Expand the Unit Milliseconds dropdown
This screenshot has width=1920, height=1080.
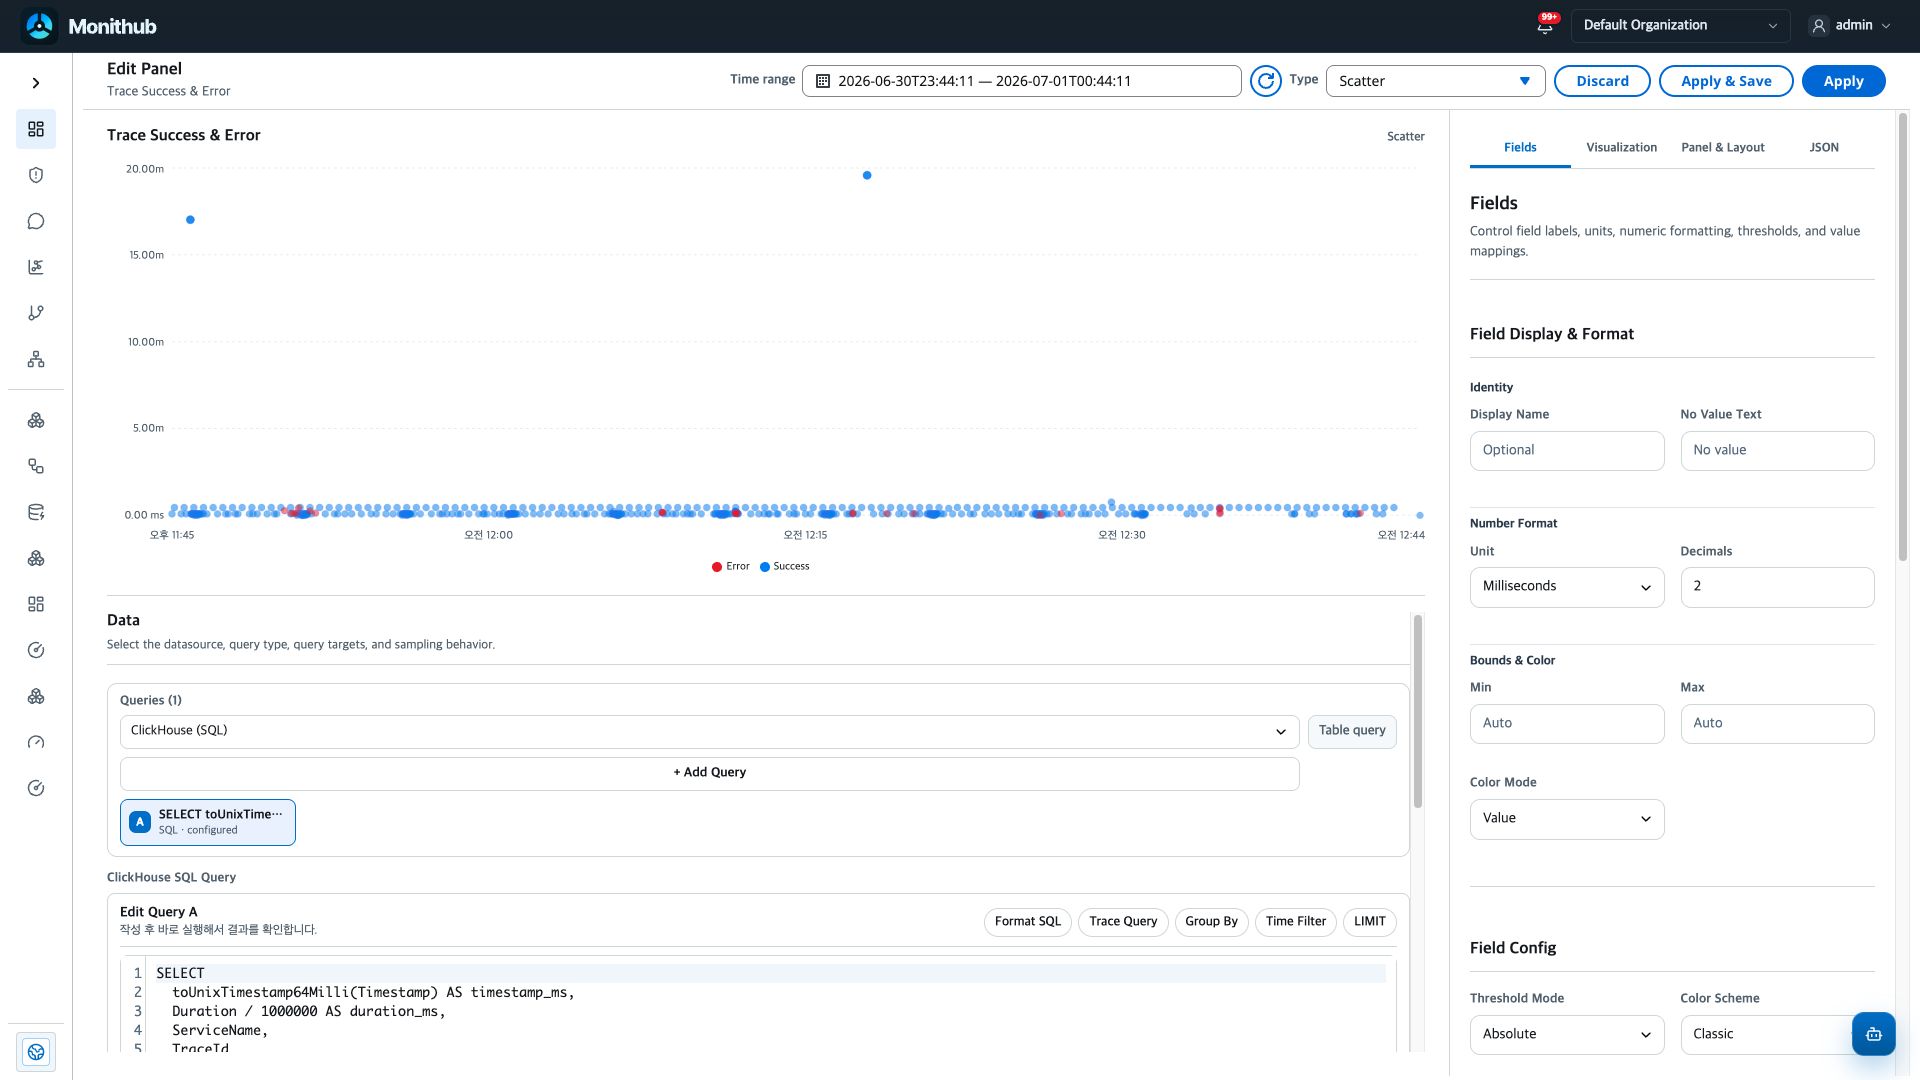point(1566,587)
